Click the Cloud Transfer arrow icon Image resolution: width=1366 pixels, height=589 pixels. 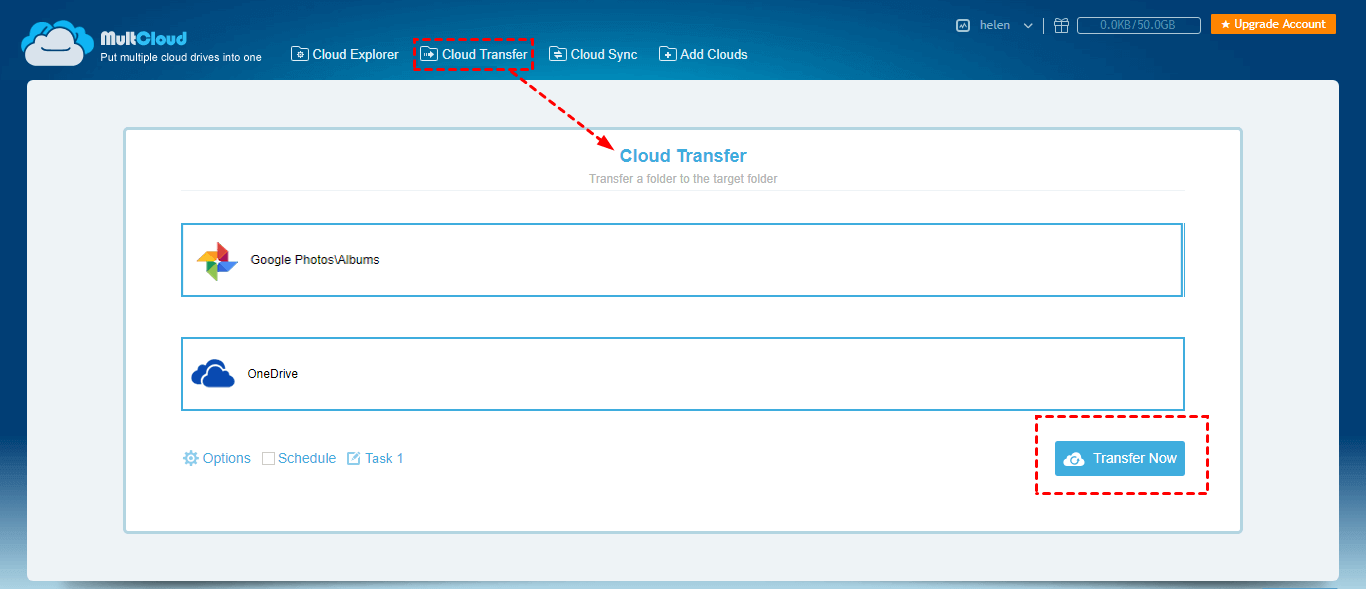point(429,54)
